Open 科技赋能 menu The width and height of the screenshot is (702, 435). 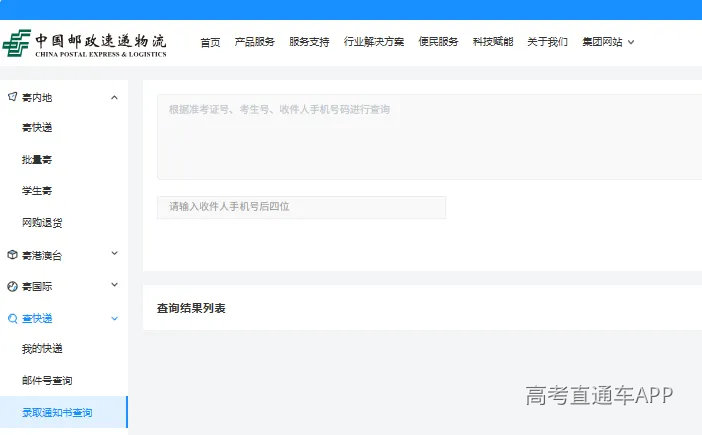pos(493,42)
